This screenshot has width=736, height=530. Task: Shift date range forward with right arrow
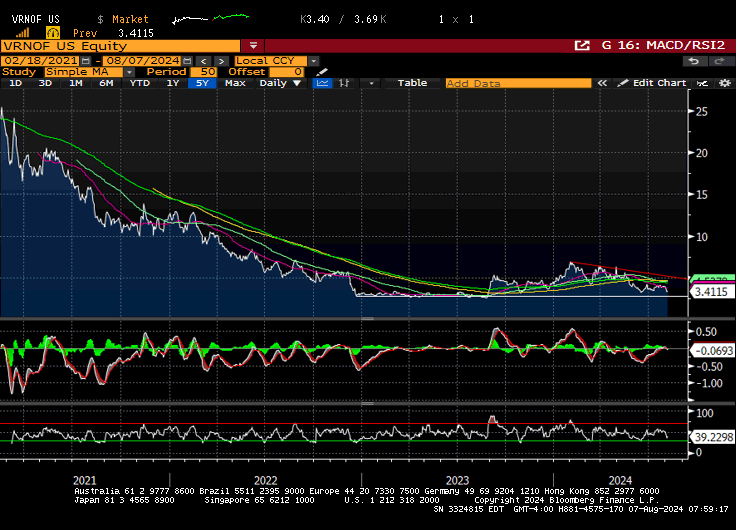(222, 61)
